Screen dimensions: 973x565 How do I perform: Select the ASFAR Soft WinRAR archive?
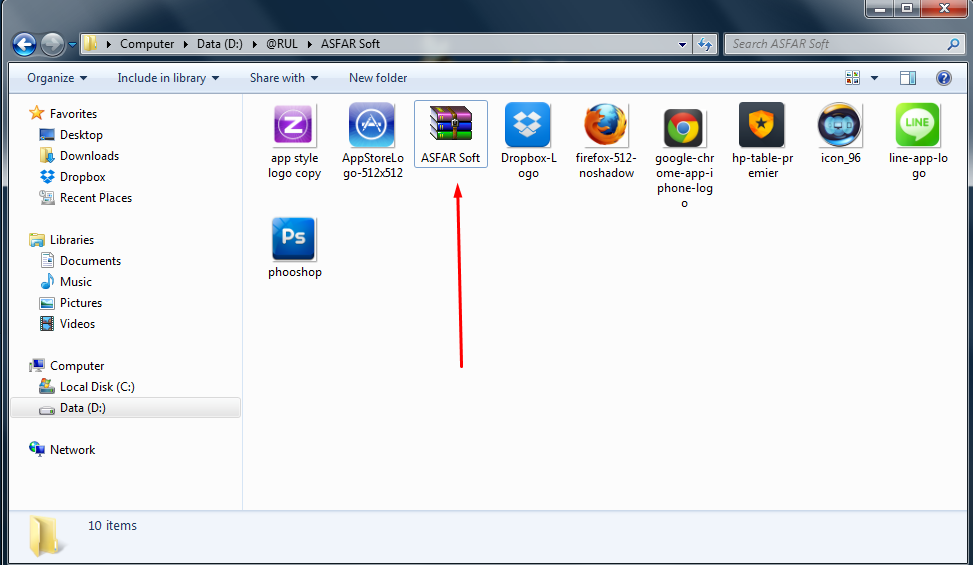pos(451,134)
